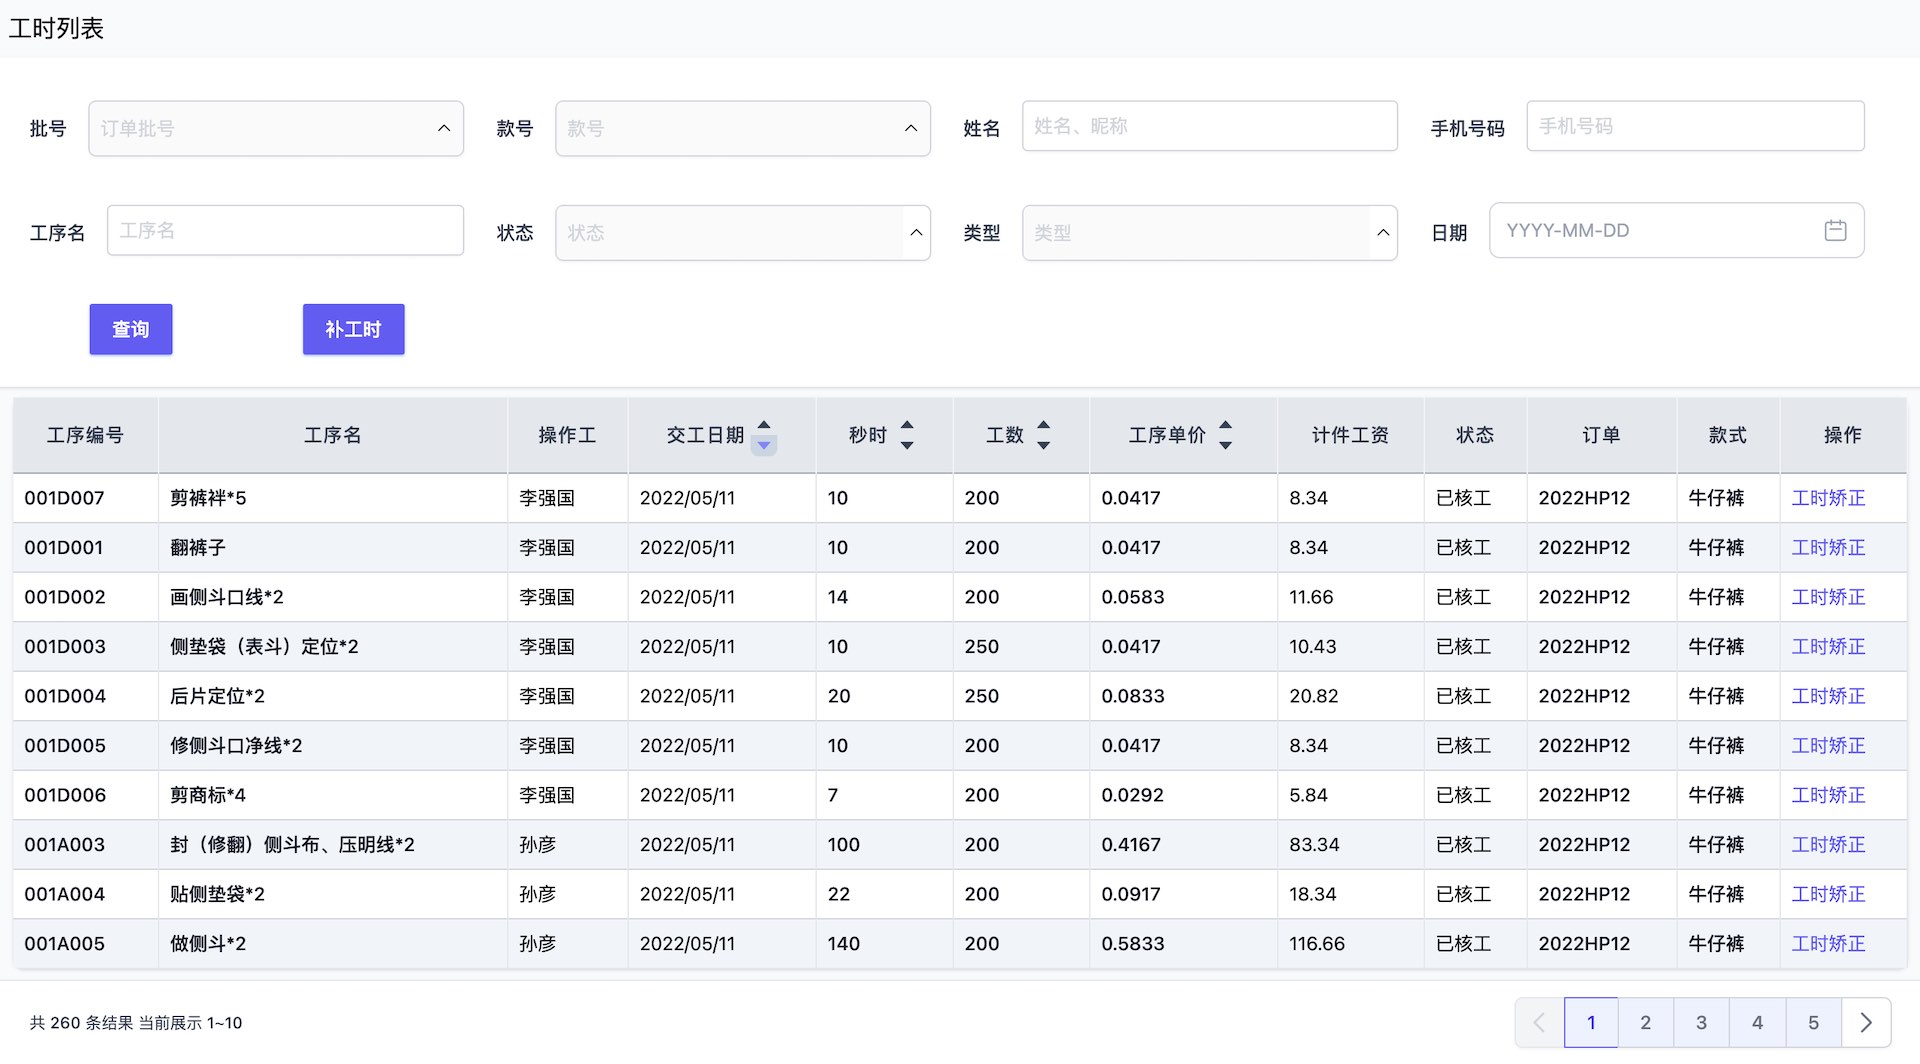The width and height of the screenshot is (1920, 1064).
Task: Sort the 工序单价 column descending
Action: point(1225,445)
